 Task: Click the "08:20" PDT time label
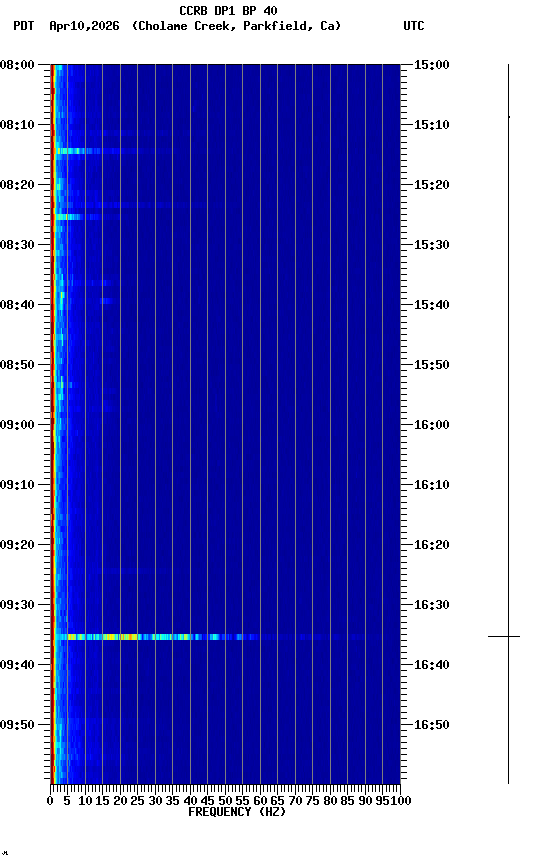point(17,185)
